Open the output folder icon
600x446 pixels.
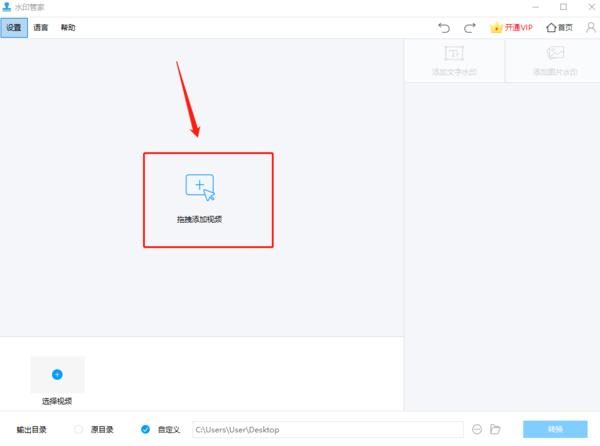(x=495, y=429)
